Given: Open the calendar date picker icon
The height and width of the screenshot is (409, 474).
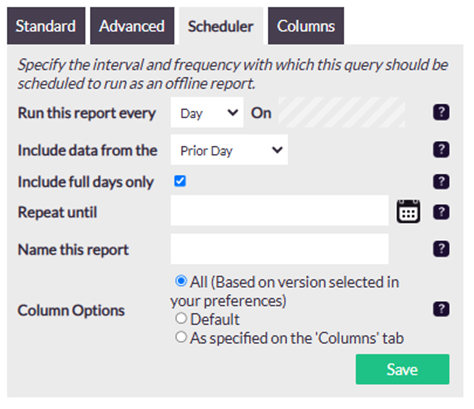Looking at the screenshot, I should (x=408, y=211).
